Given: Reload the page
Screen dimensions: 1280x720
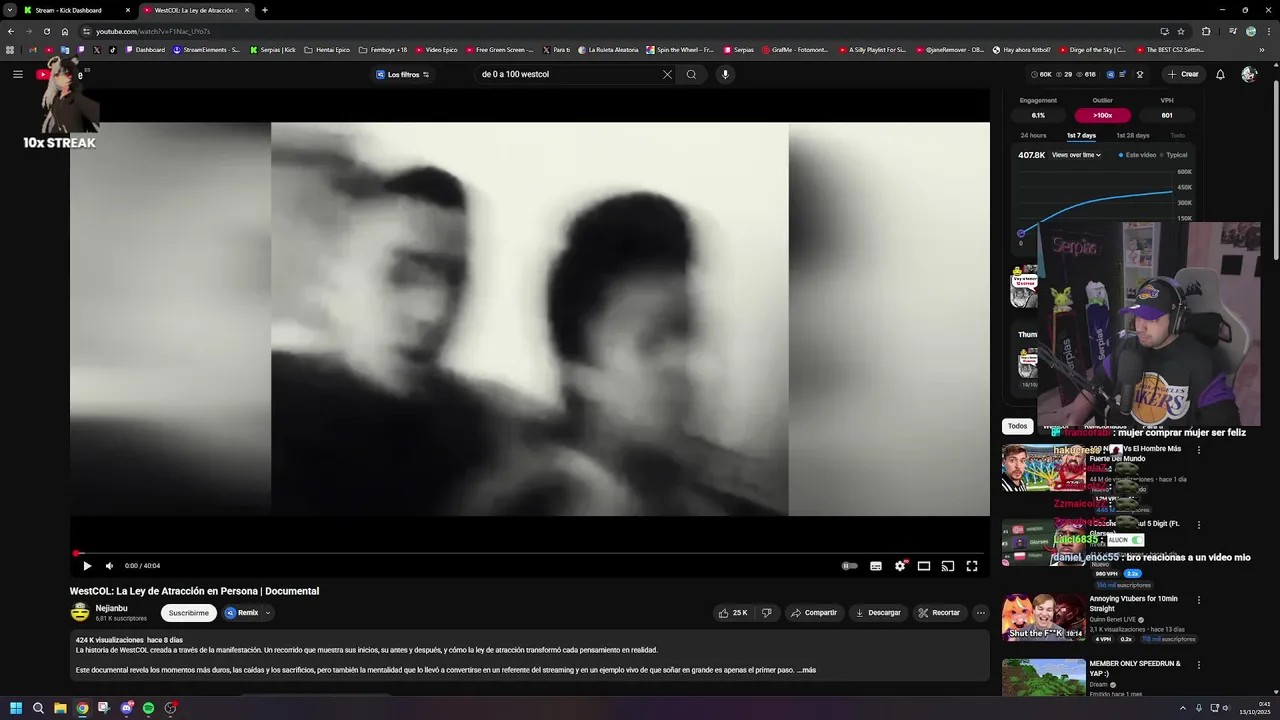Looking at the screenshot, I should point(46,31).
